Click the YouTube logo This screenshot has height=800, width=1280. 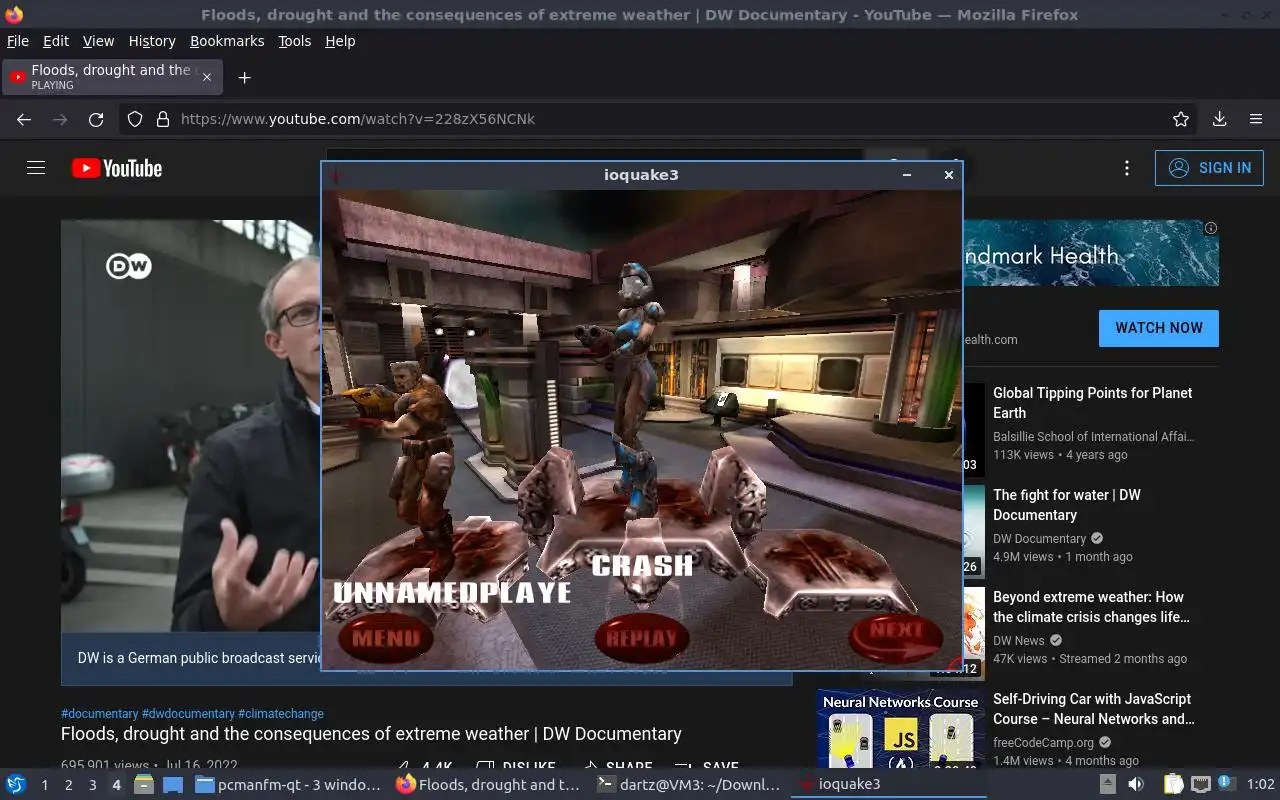coord(117,168)
